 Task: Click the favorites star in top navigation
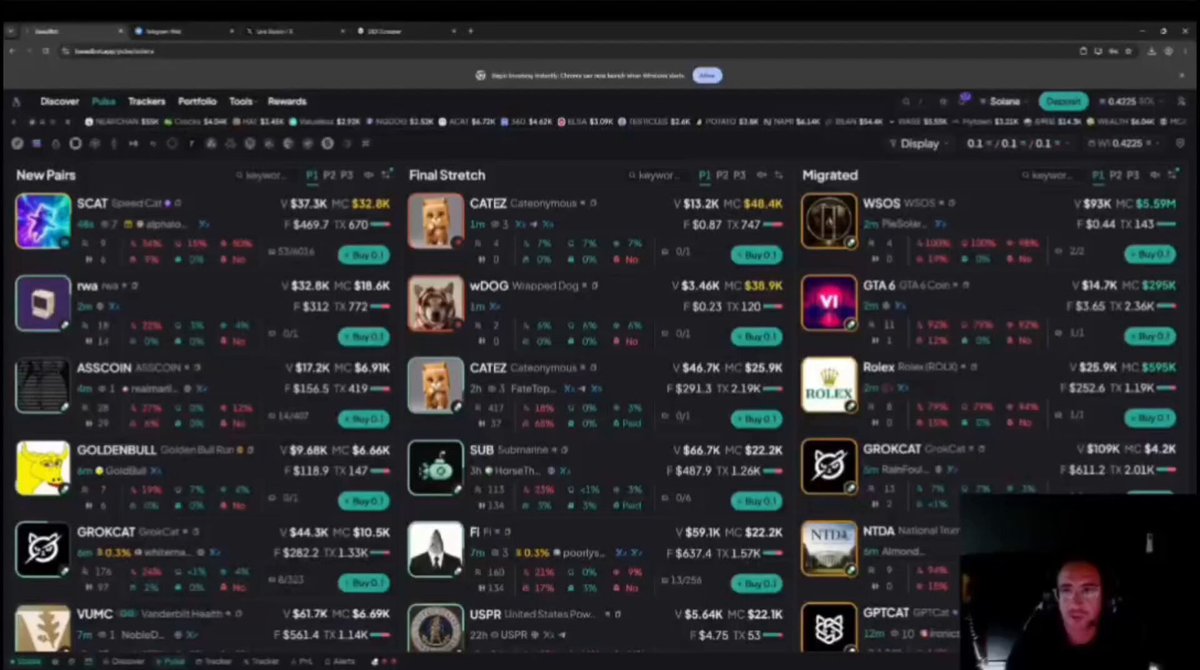pyautogui.click(x=942, y=101)
